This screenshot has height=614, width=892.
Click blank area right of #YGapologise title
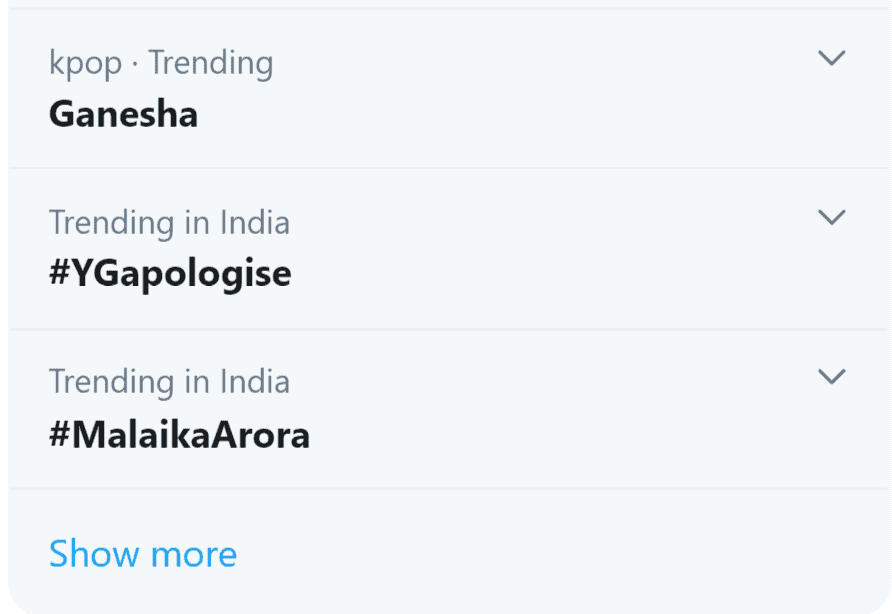click(550, 273)
